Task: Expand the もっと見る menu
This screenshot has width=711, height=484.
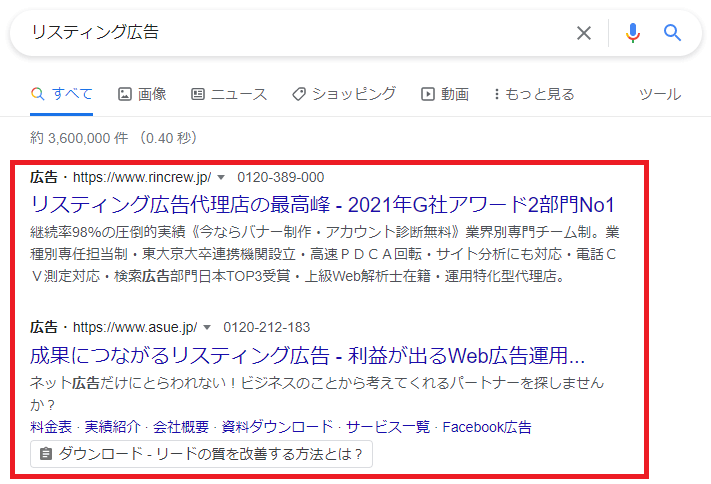Action: (x=534, y=94)
